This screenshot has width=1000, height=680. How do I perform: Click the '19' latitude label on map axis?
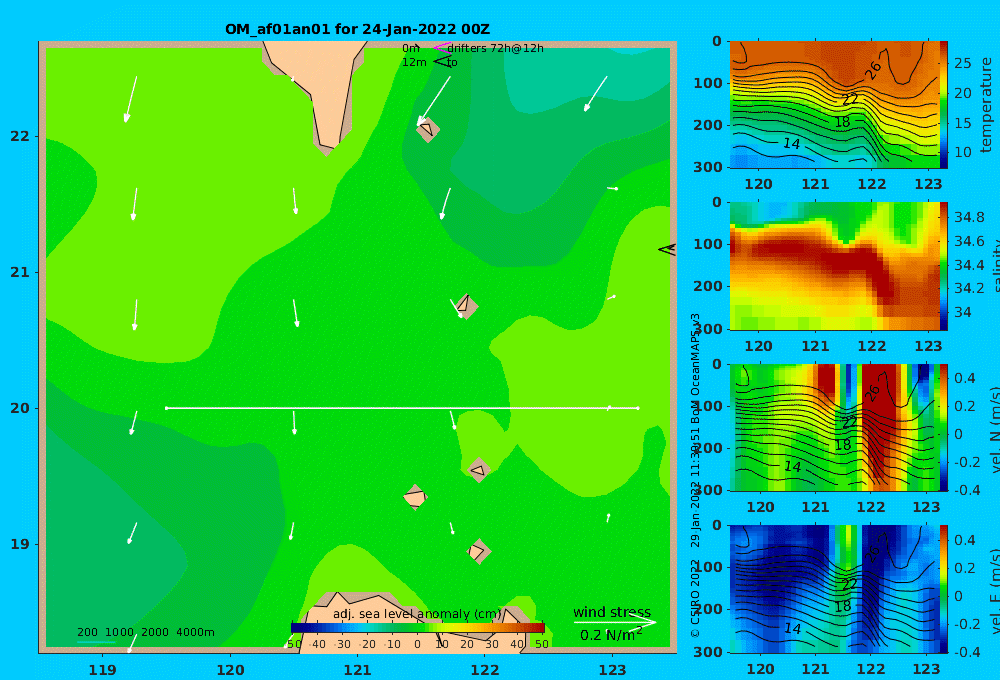pyautogui.click(x=20, y=544)
